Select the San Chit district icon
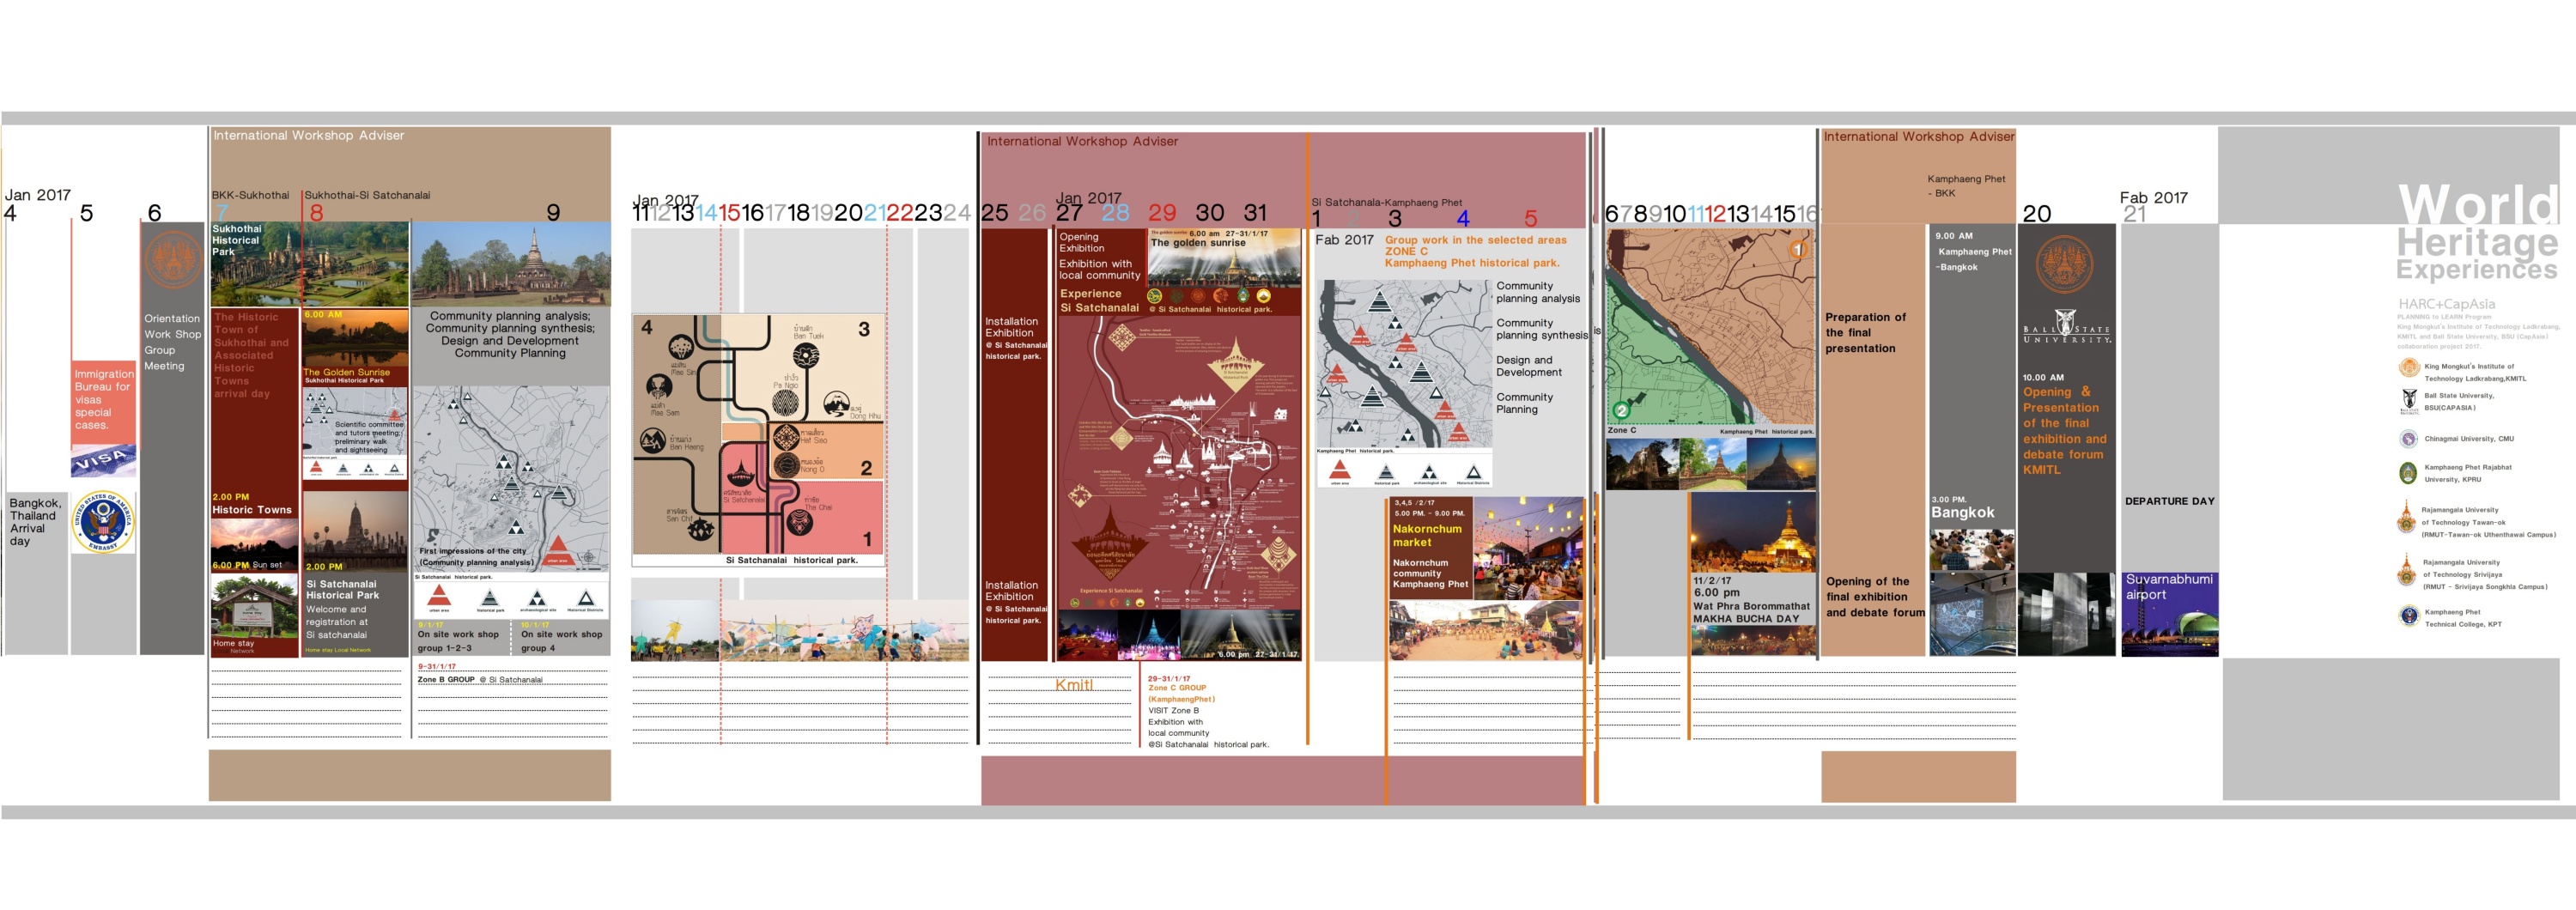Screen dimensions: 2576x910 click(702, 528)
